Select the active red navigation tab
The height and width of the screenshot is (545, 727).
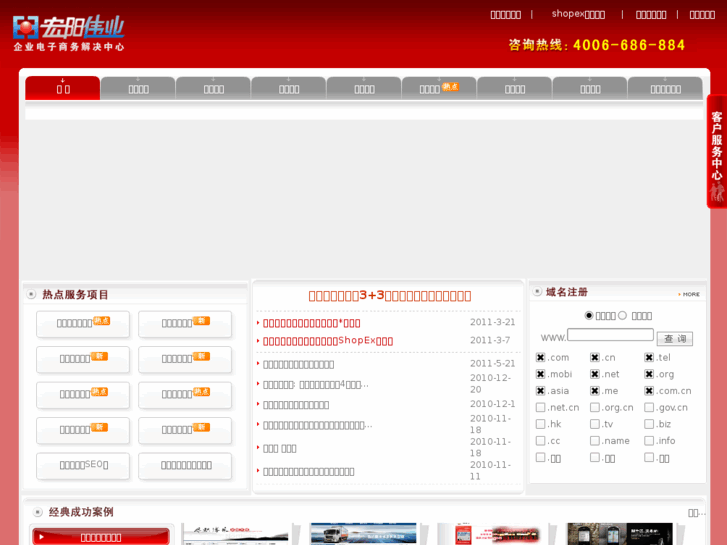[63, 88]
